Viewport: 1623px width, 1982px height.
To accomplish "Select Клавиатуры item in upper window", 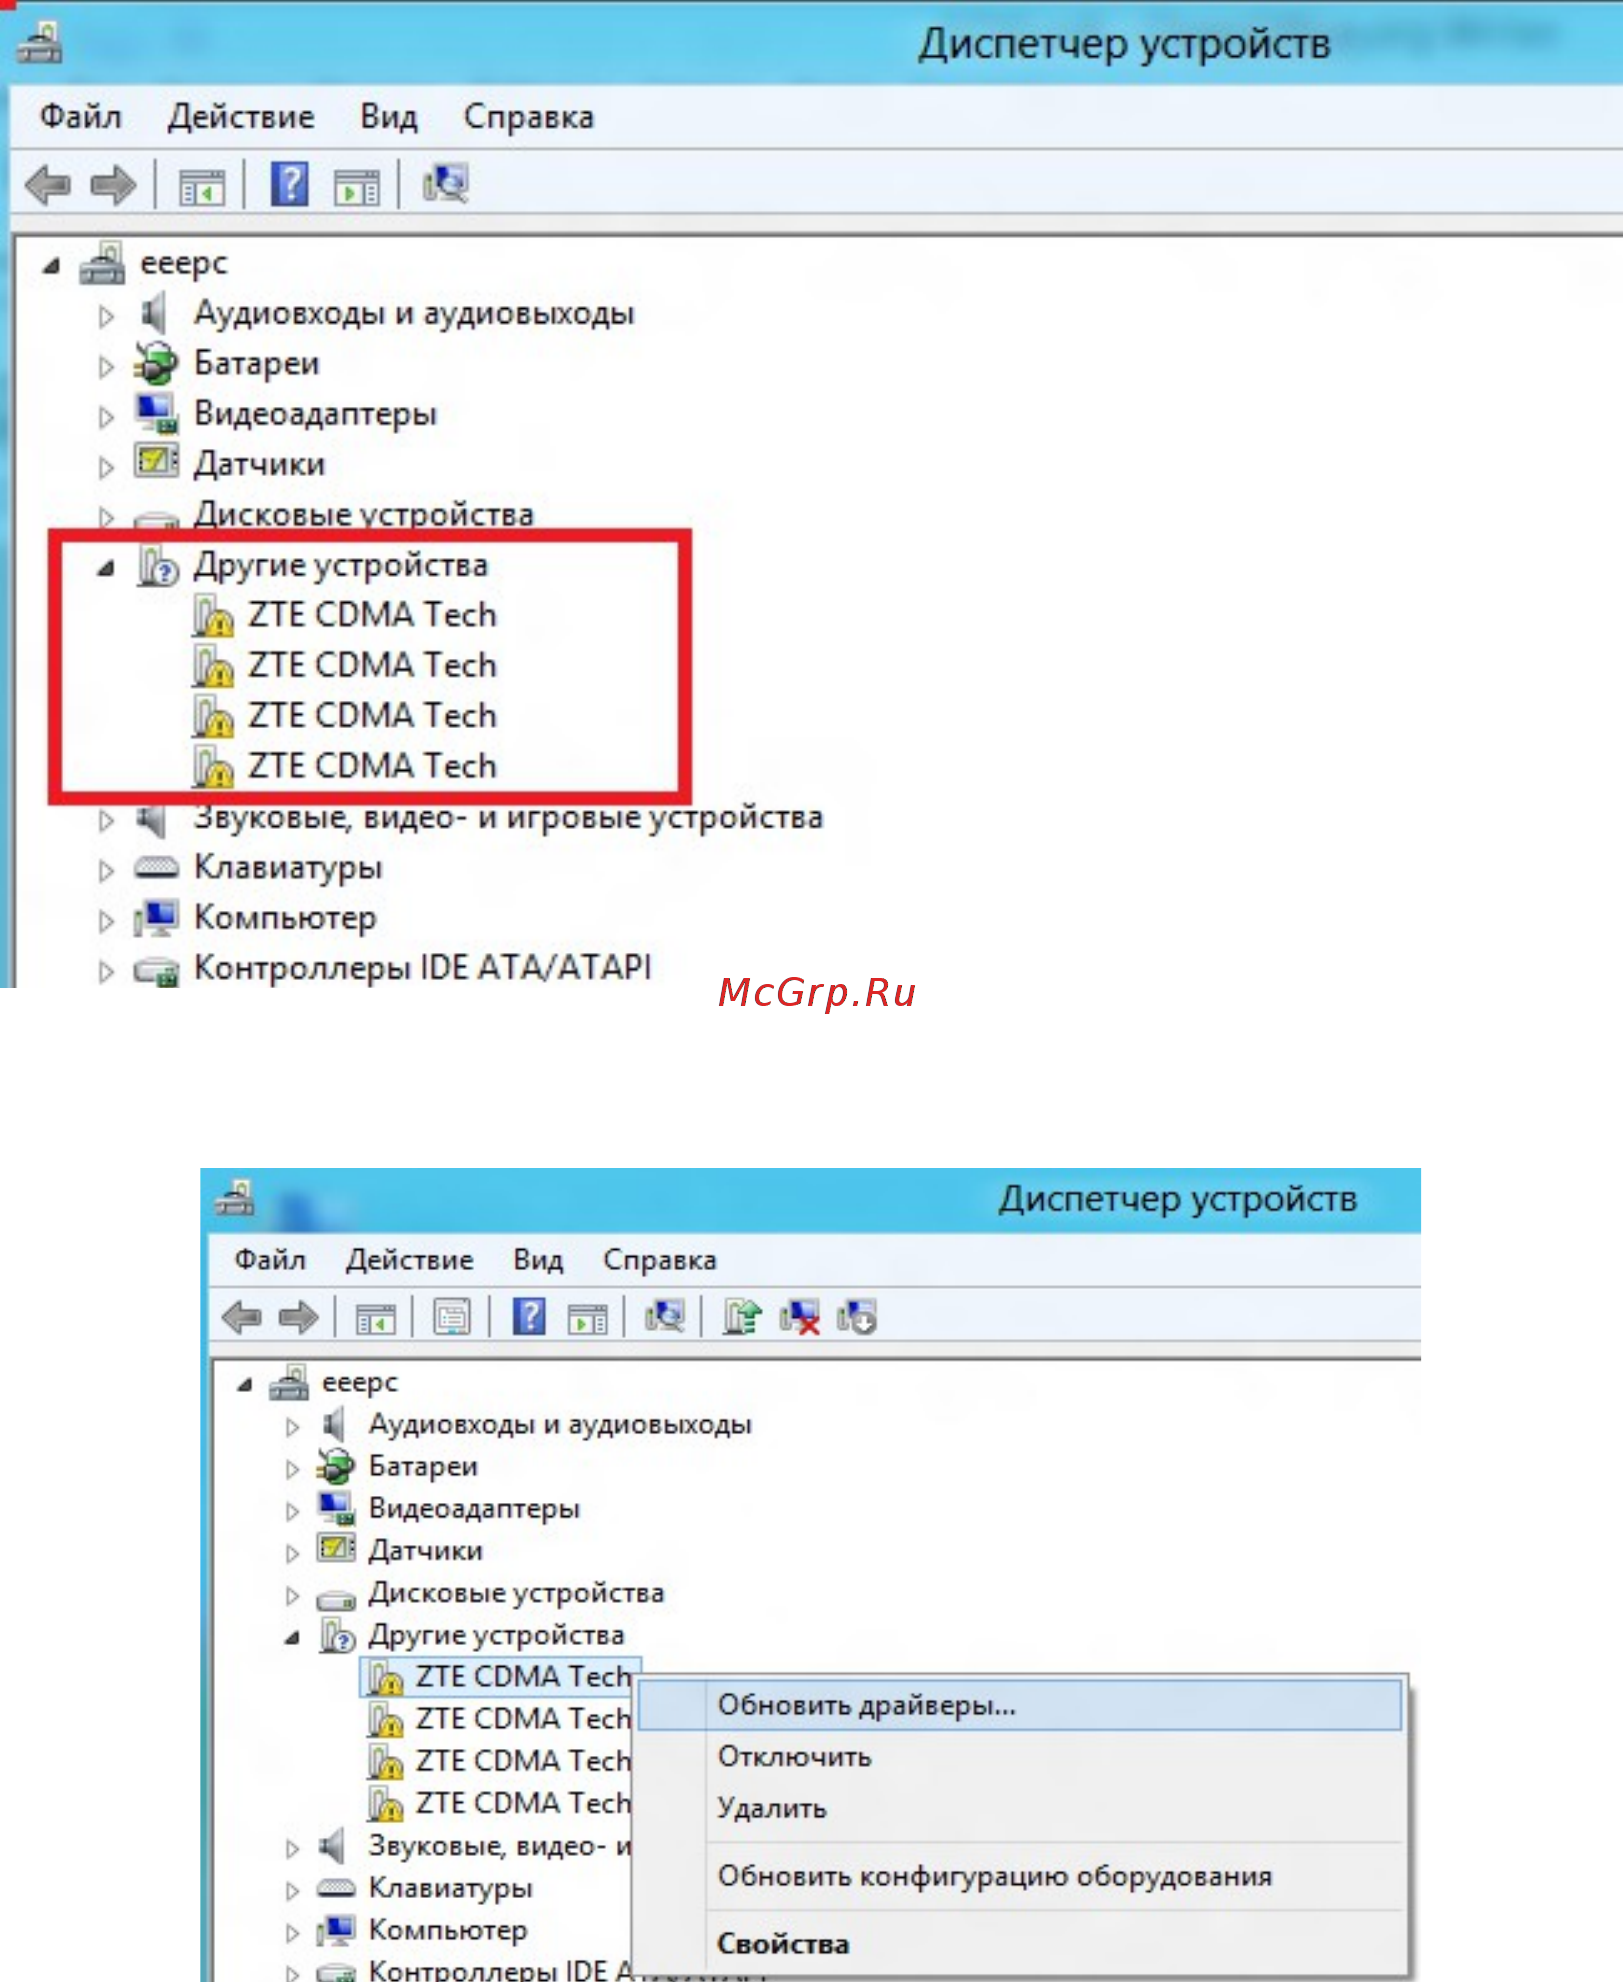I will pyautogui.click(x=288, y=866).
